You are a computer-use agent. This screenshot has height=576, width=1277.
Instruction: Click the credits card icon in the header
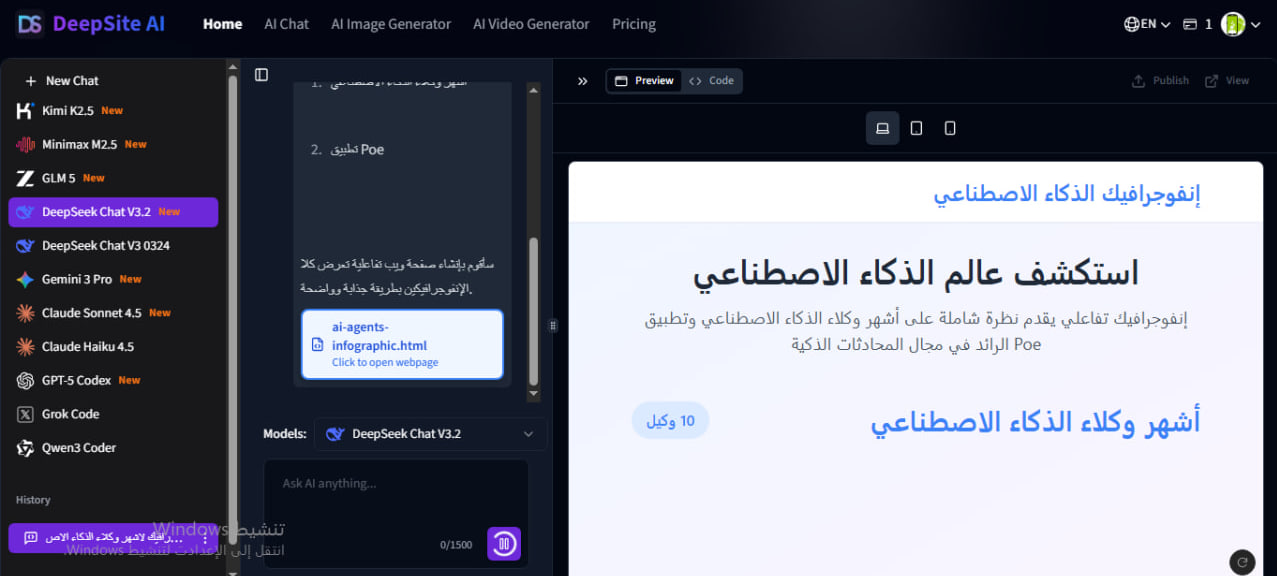tap(1189, 23)
